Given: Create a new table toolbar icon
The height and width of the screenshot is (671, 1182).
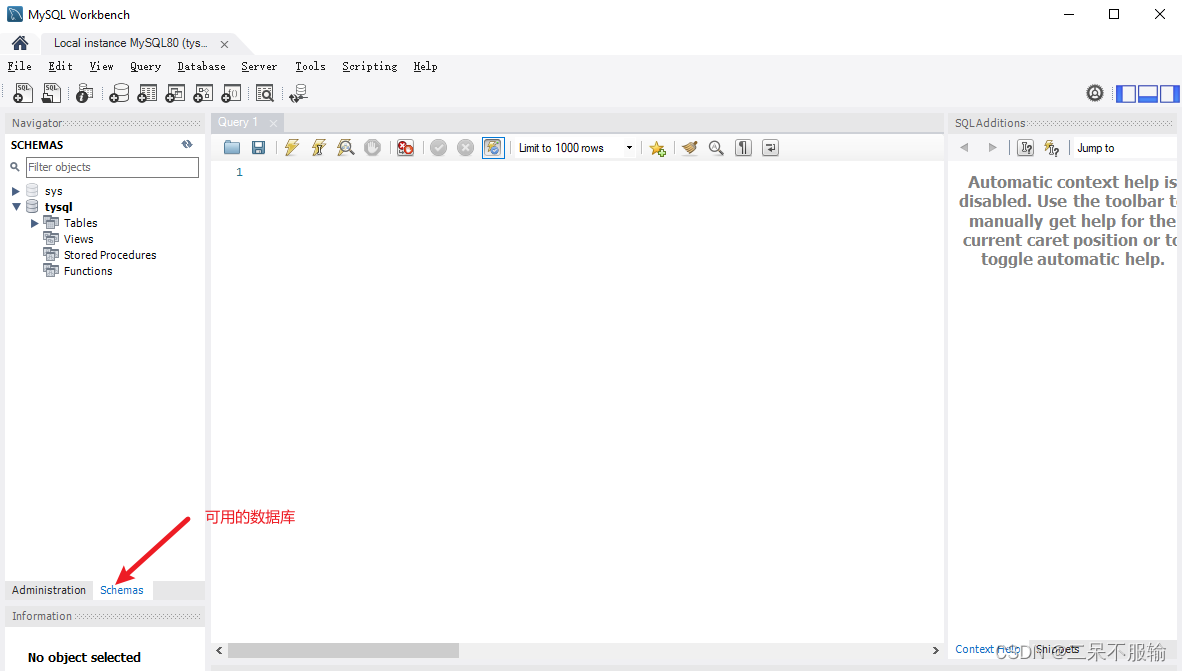Looking at the screenshot, I should pos(147,93).
